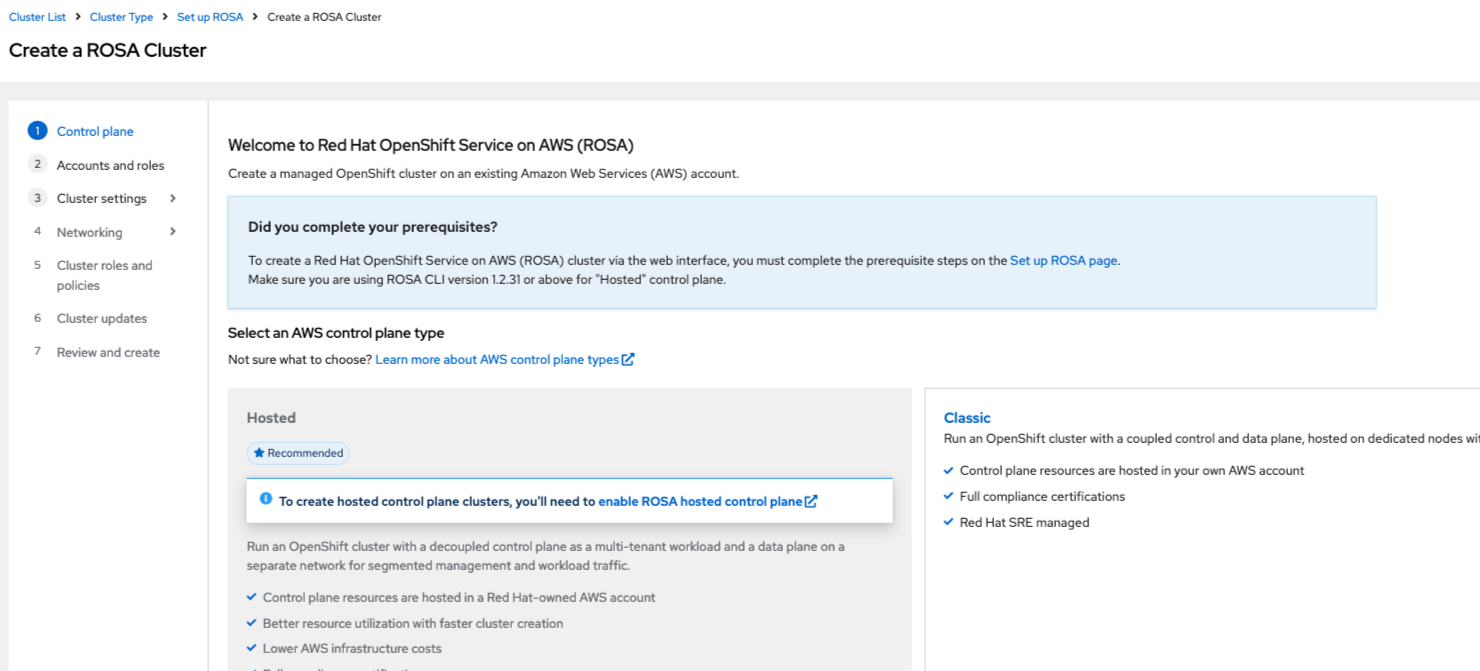Click Cluster Type breadcrumb link
The height and width of the screenshot is (671, 1480).
pos(121,17)
